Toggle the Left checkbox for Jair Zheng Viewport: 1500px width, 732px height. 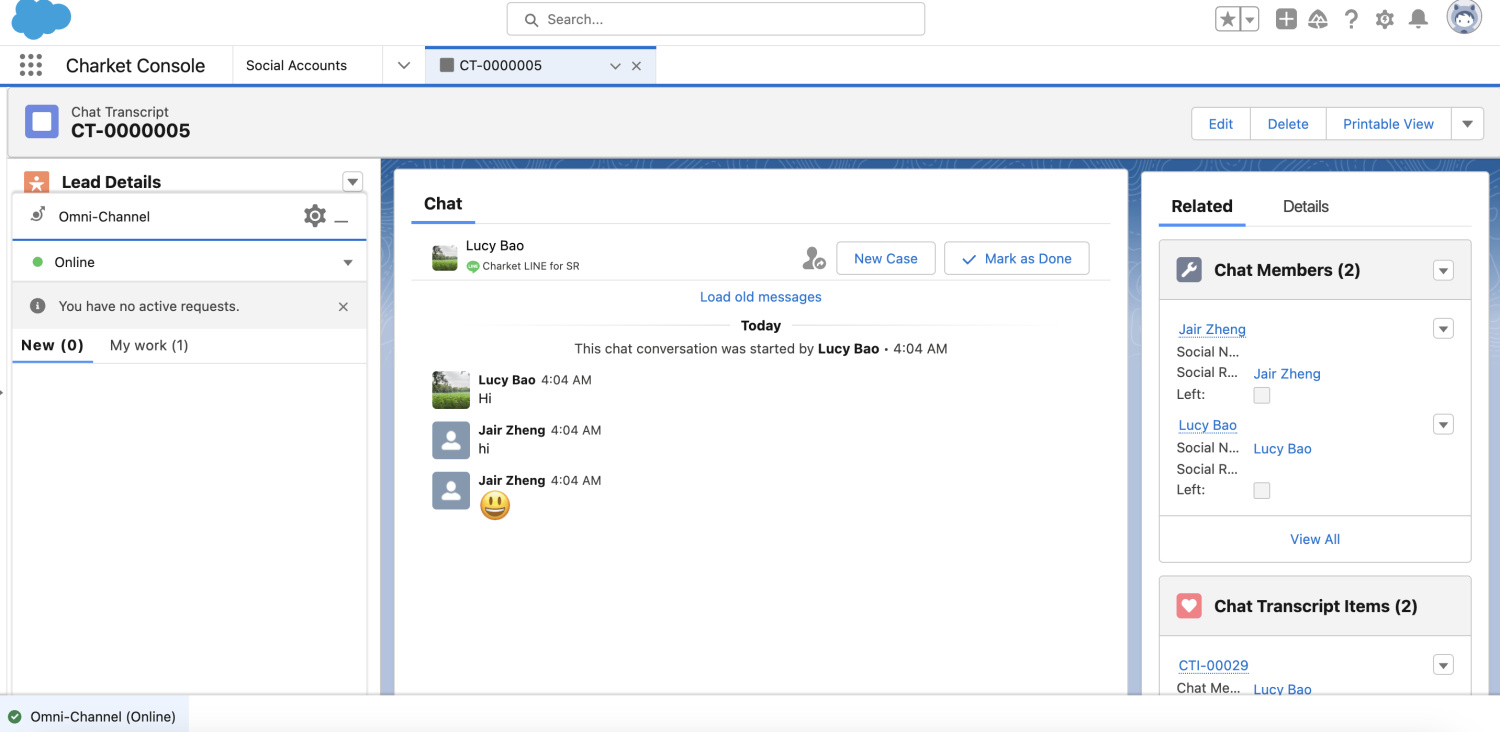pos(1262,395)
